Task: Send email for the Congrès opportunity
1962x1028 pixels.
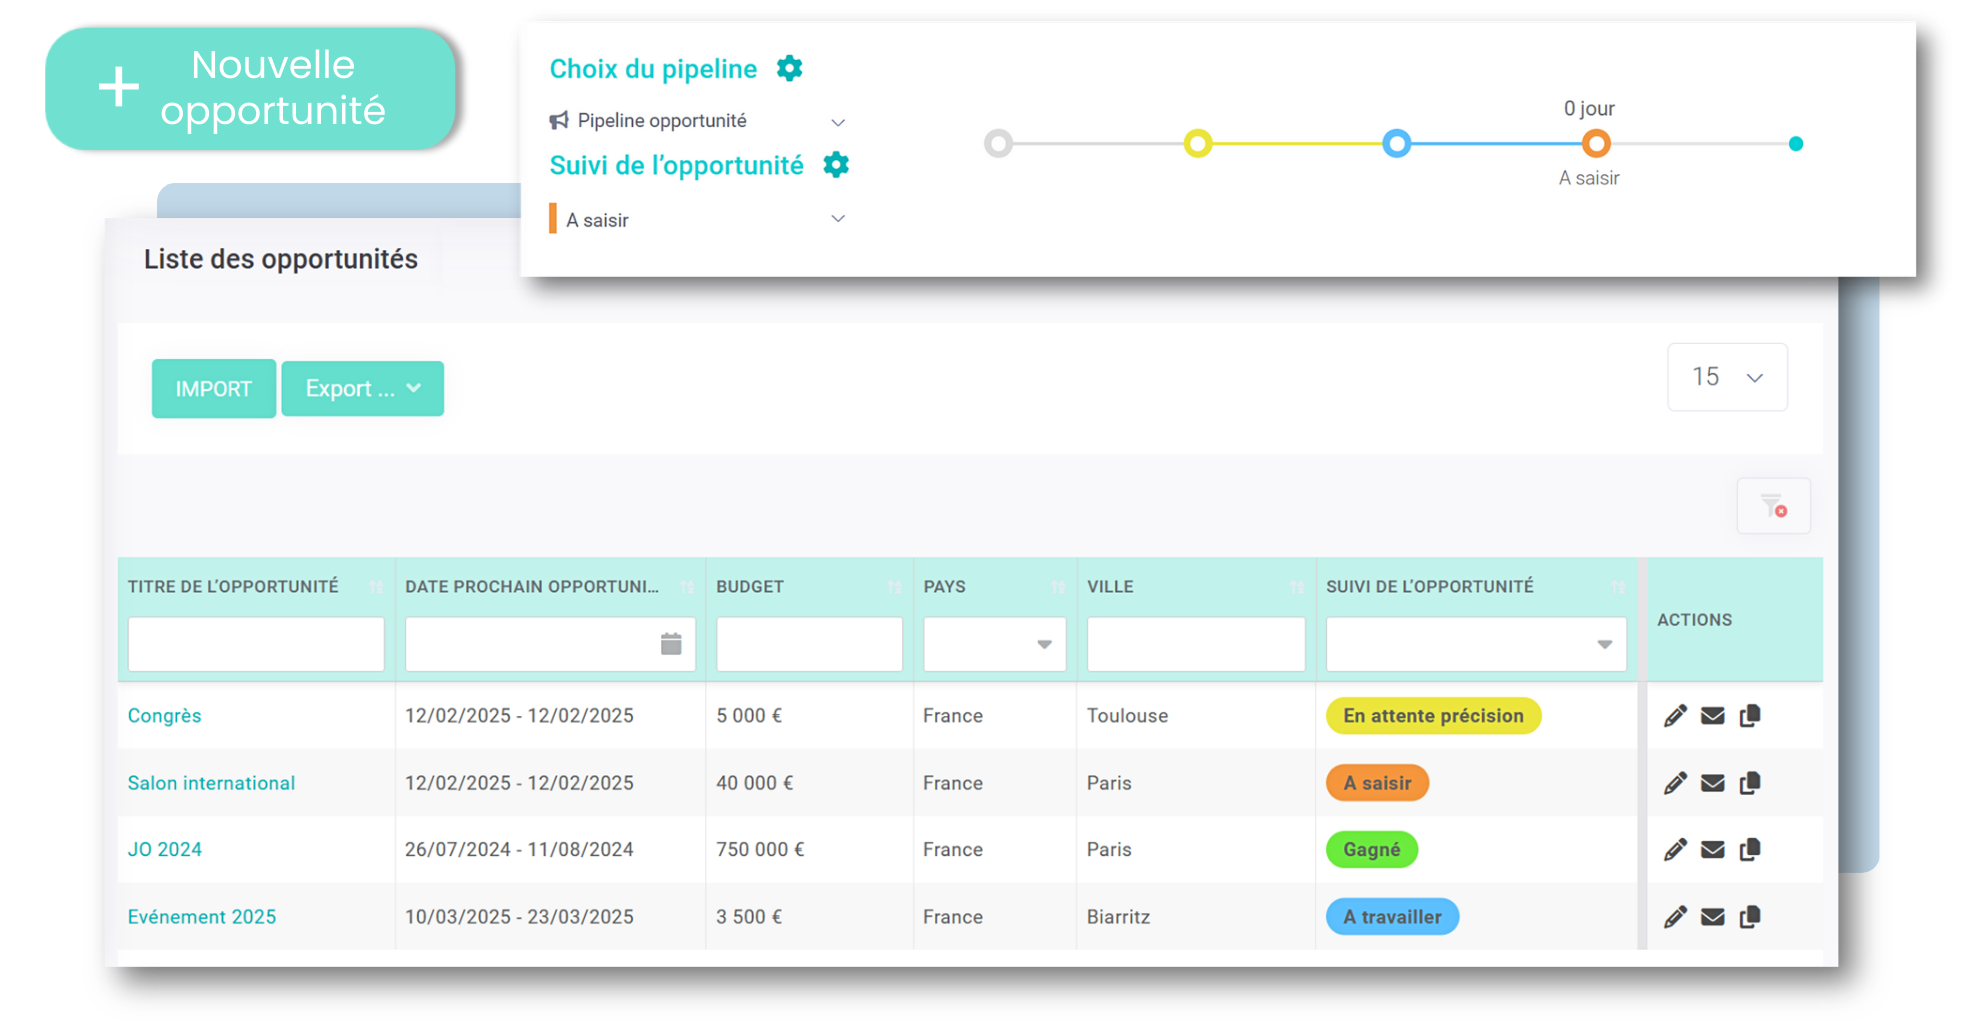Action: [x=1712, y=716]
